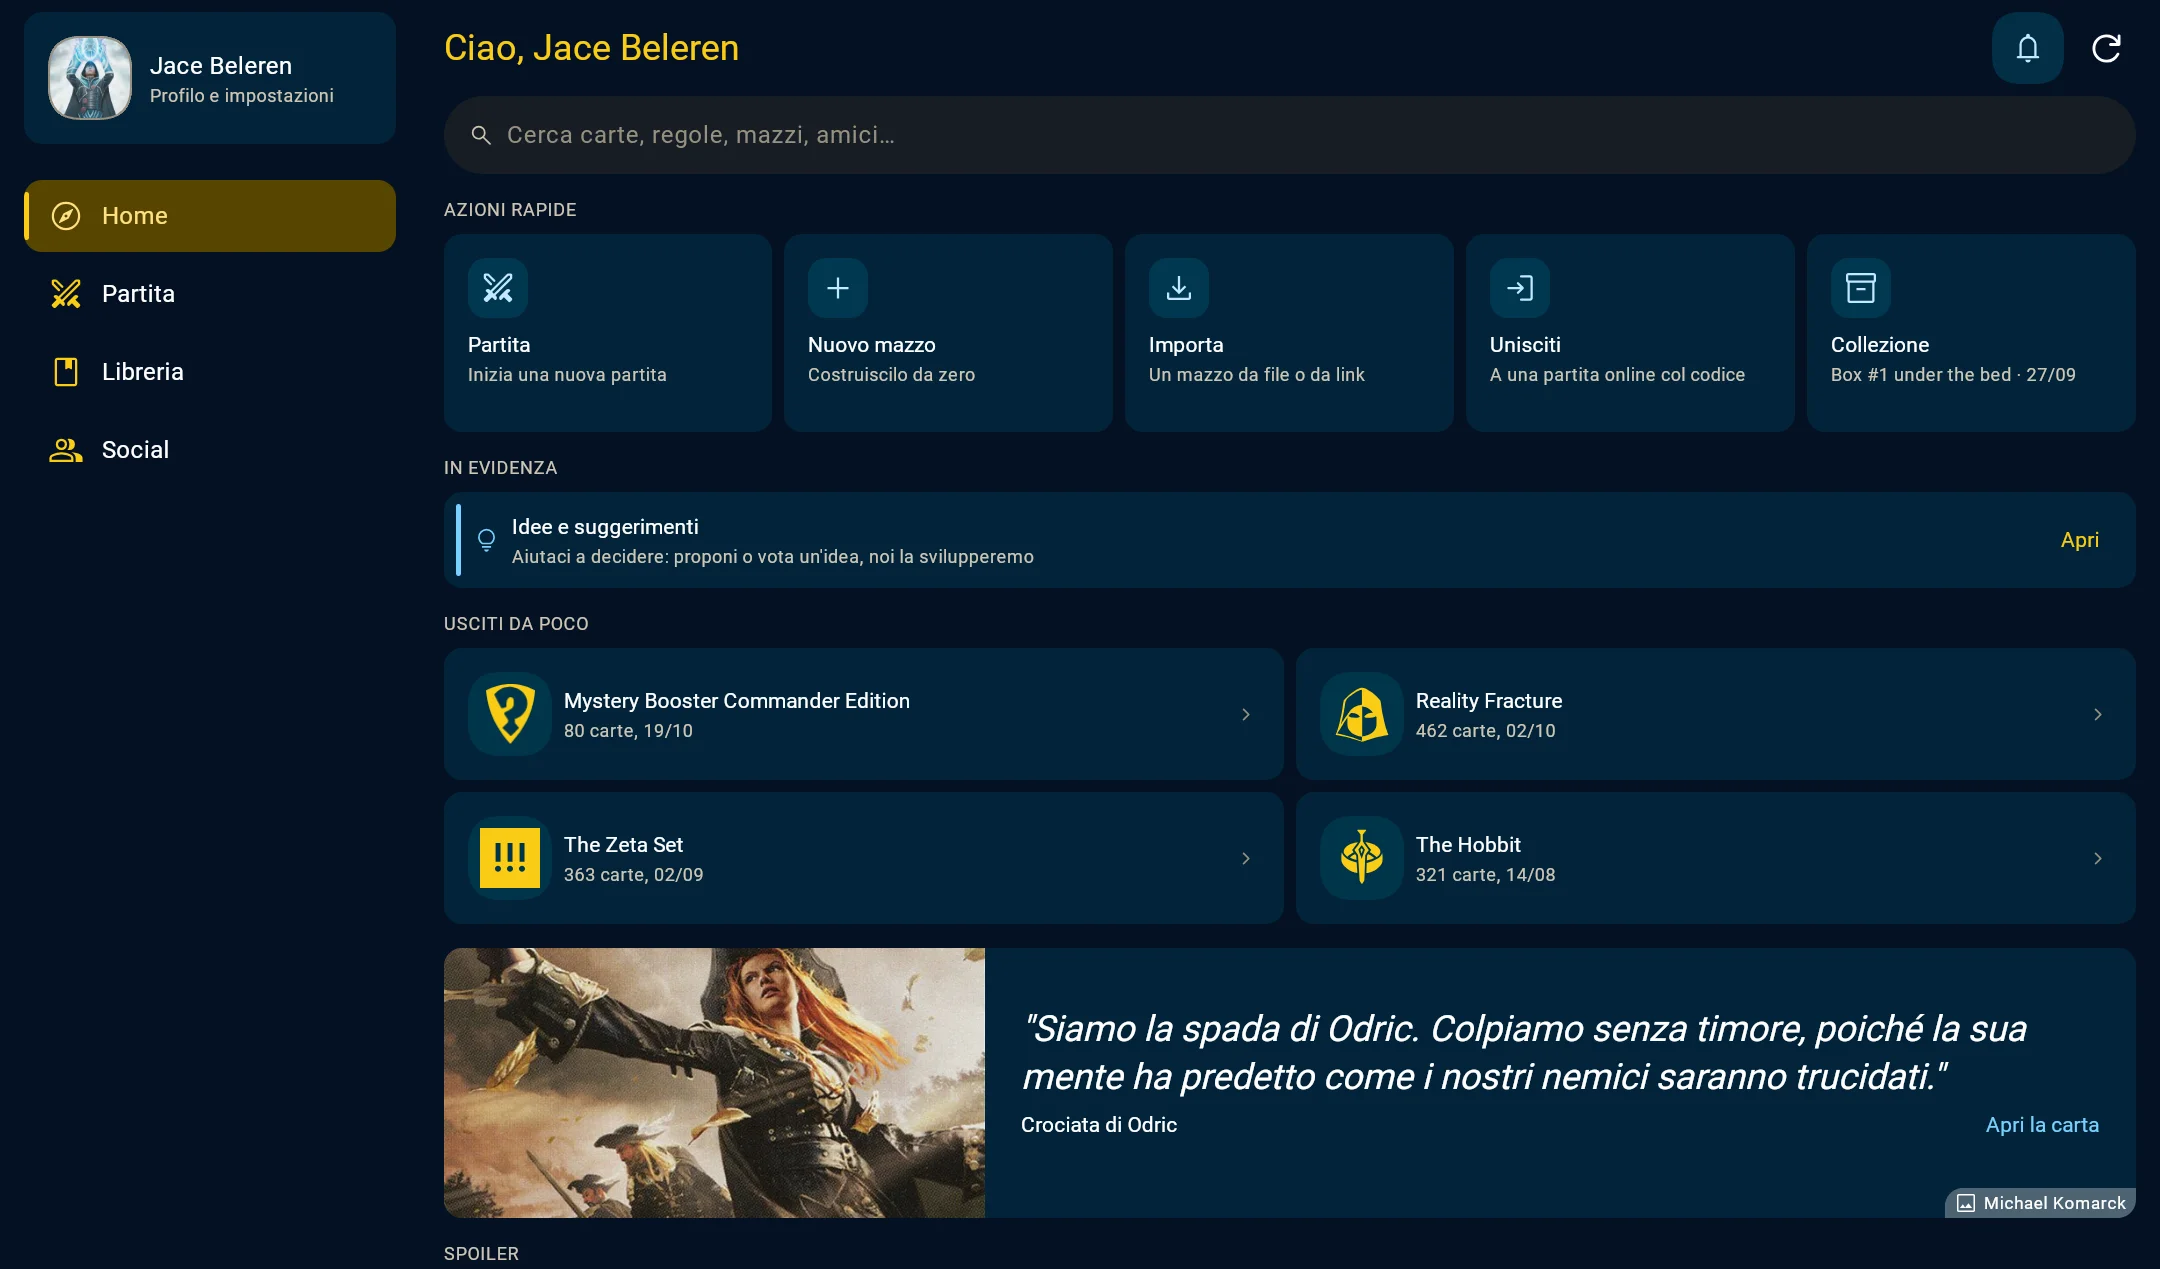The height and width of the screenshot is (1269, 2160).
Task: Click the Reality Fracture helmet symbol
Action: (1362, 714)
